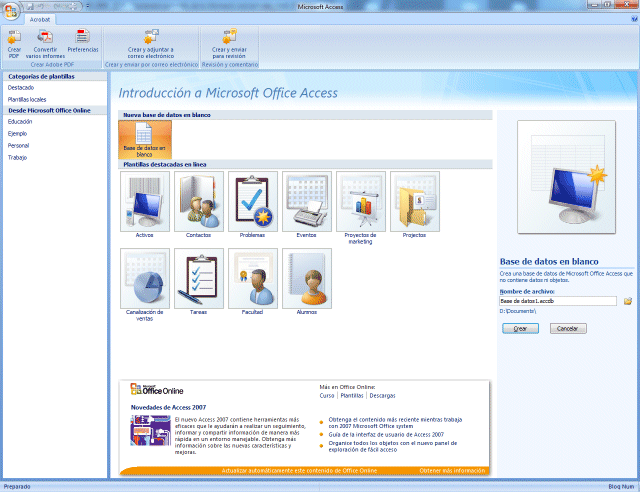Screen dimensions: 640x492
Task: Click Obtener más información link
Action: tap(452, 471)
